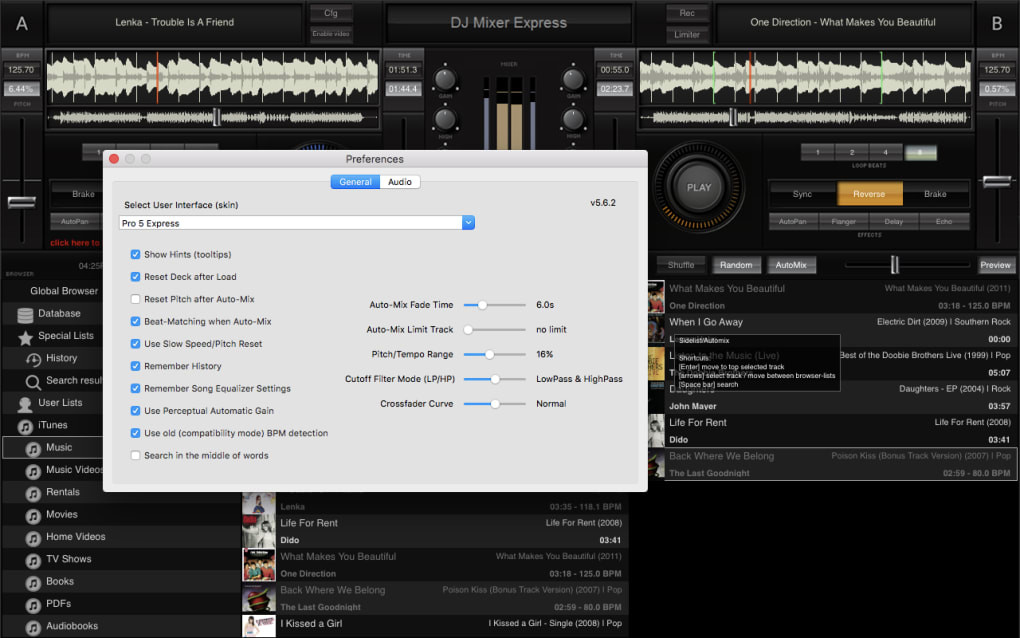The image size is (1020, 638).
Task: Click the Enable video button
Action: pyautogui.click(x=331, y=34)
